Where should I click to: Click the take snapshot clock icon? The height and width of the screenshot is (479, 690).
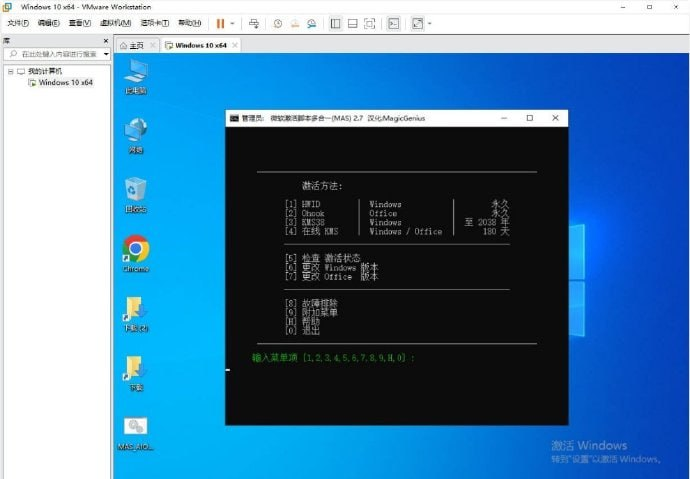(x=278, y=23)
